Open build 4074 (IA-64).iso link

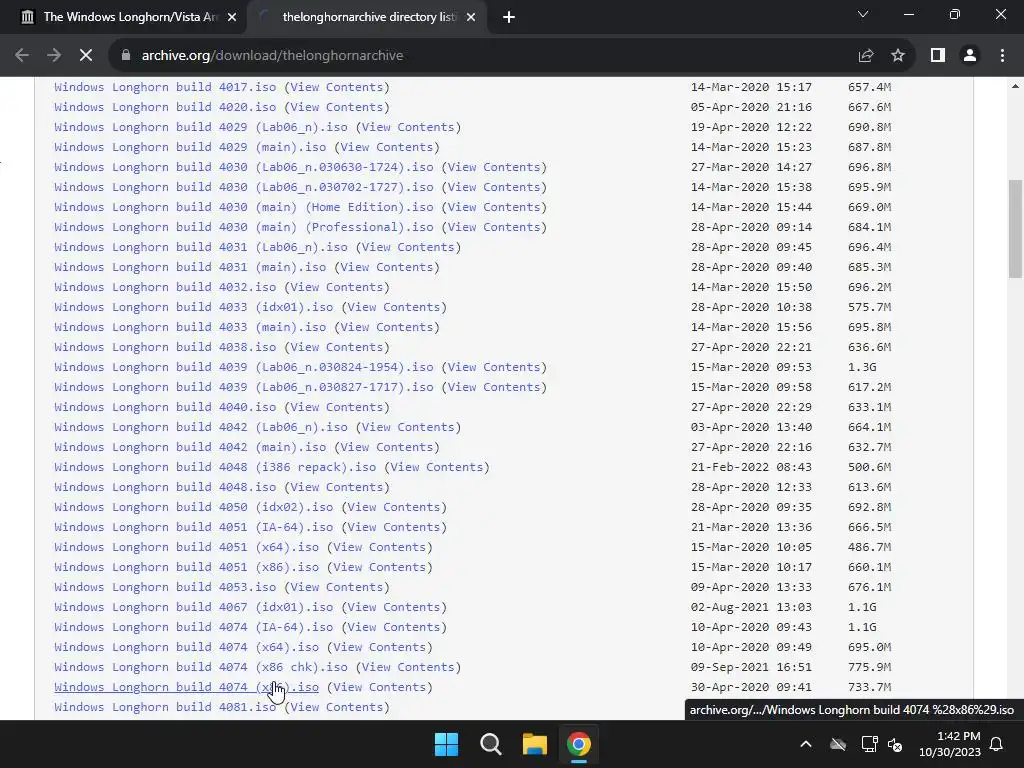click(194, 627)
